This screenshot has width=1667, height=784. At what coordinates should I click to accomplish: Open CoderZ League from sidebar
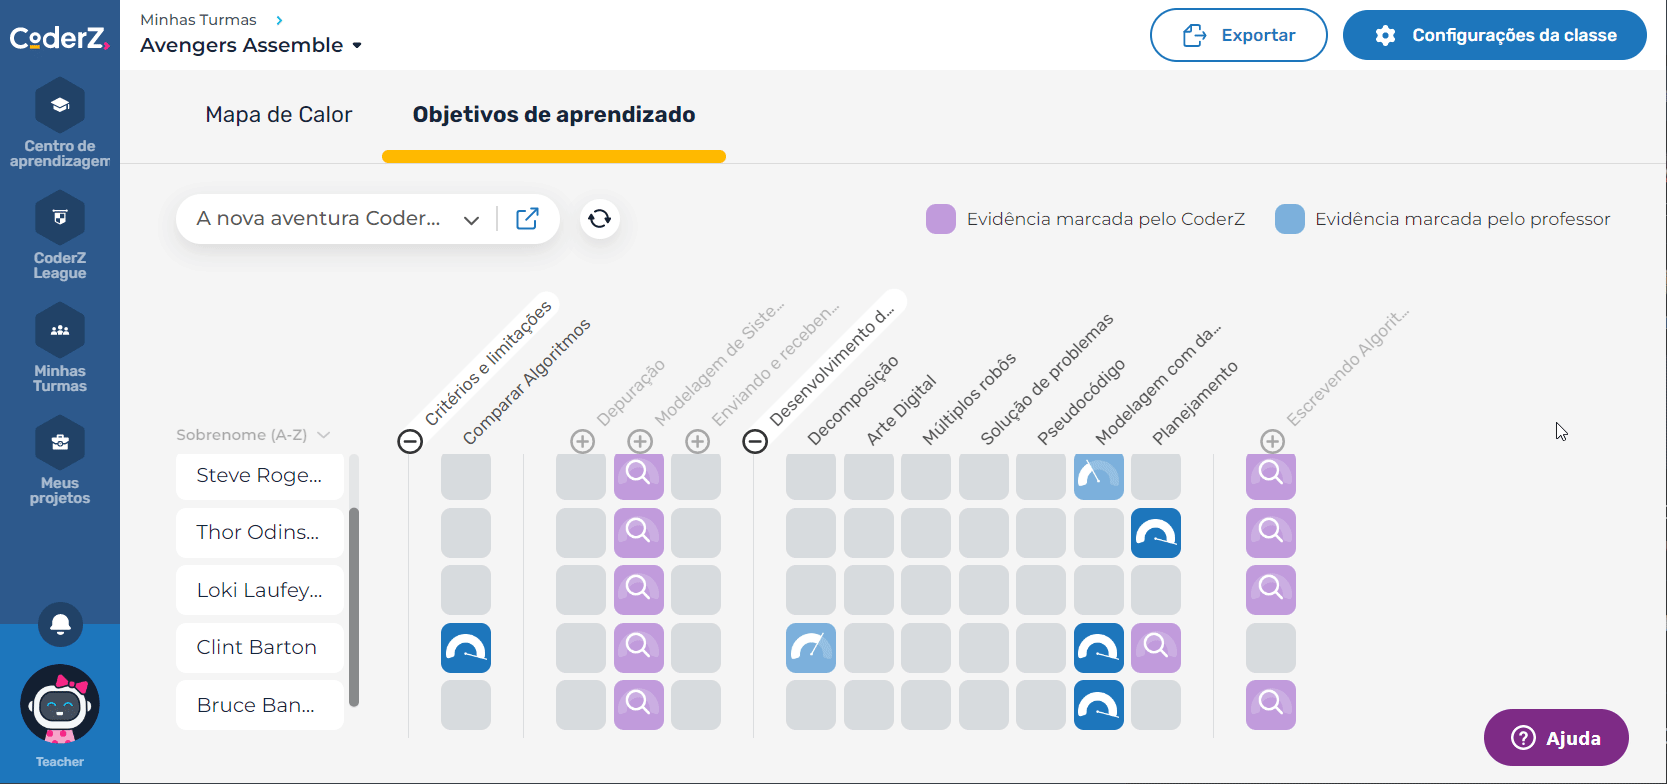pos(59,236)
